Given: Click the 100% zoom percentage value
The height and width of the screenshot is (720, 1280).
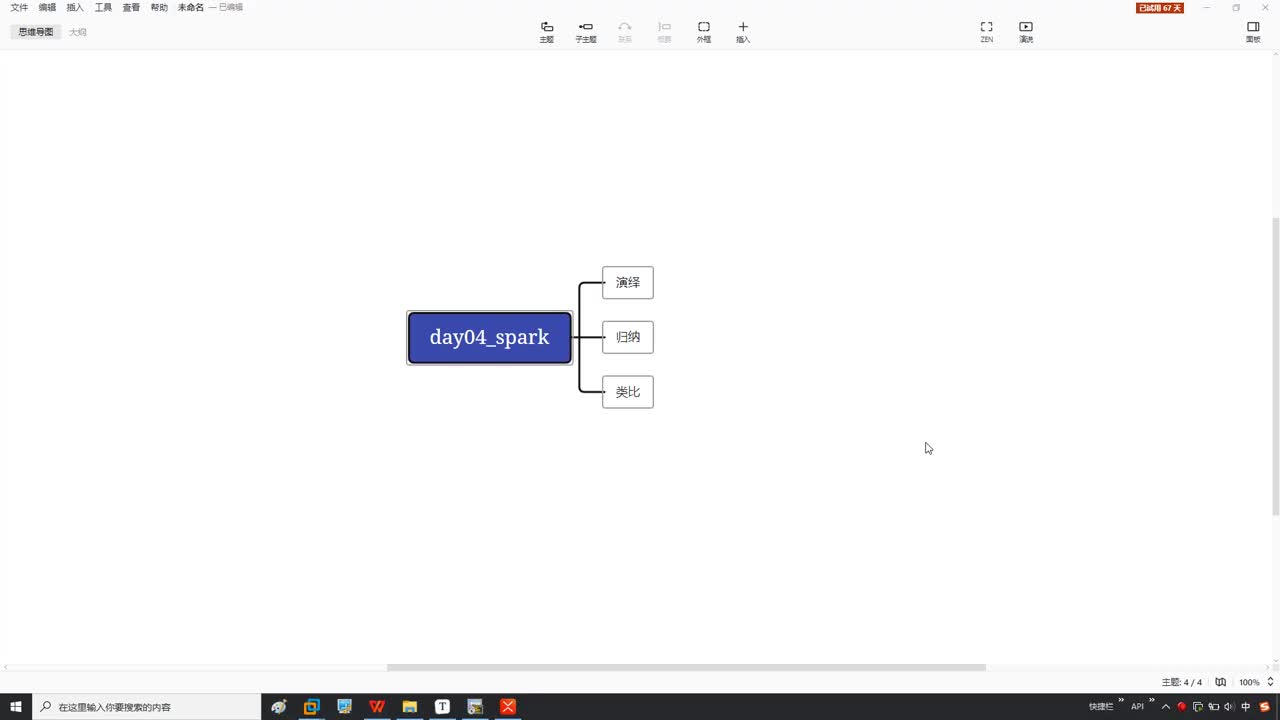Looking at the screenshot, I should (1249, 682).
